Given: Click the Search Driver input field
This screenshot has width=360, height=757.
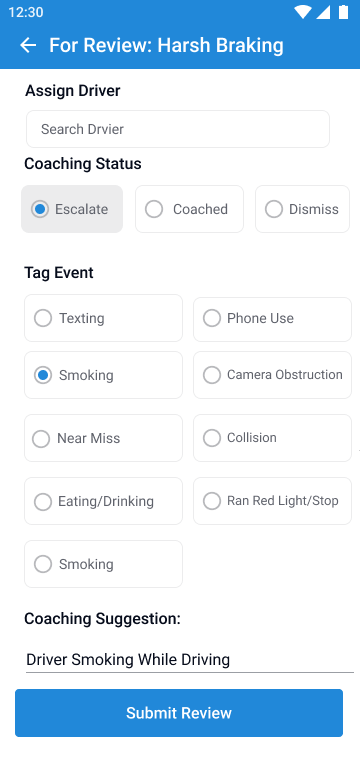Looking at the screenshot, I should (178, 129).
